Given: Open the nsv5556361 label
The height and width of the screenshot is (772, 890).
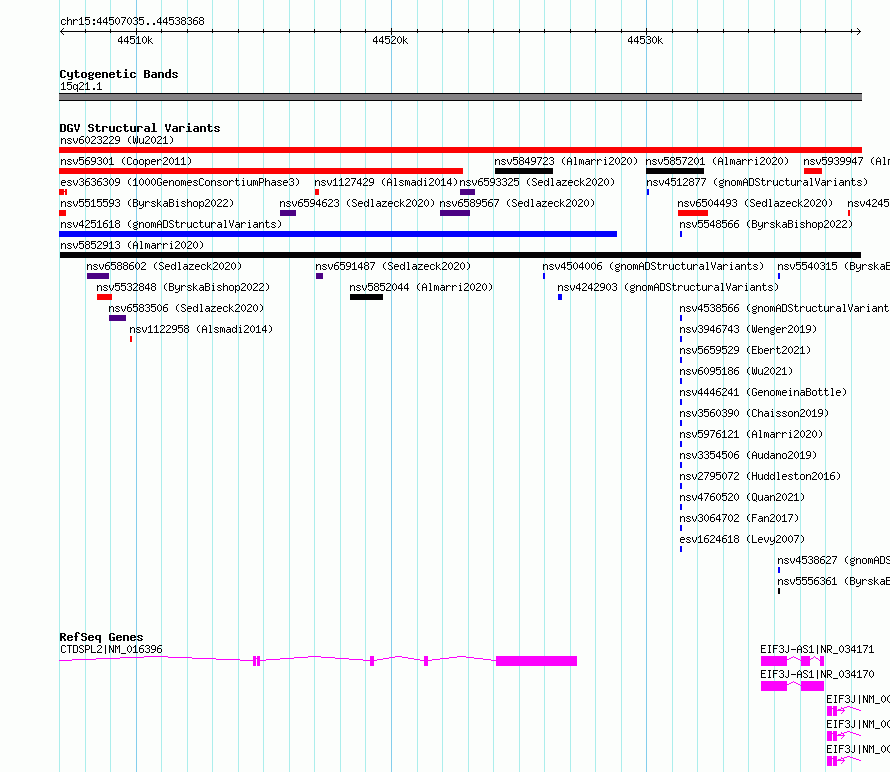Looking at the screenshot, I should pyautogui.click(x=834, y=581).
